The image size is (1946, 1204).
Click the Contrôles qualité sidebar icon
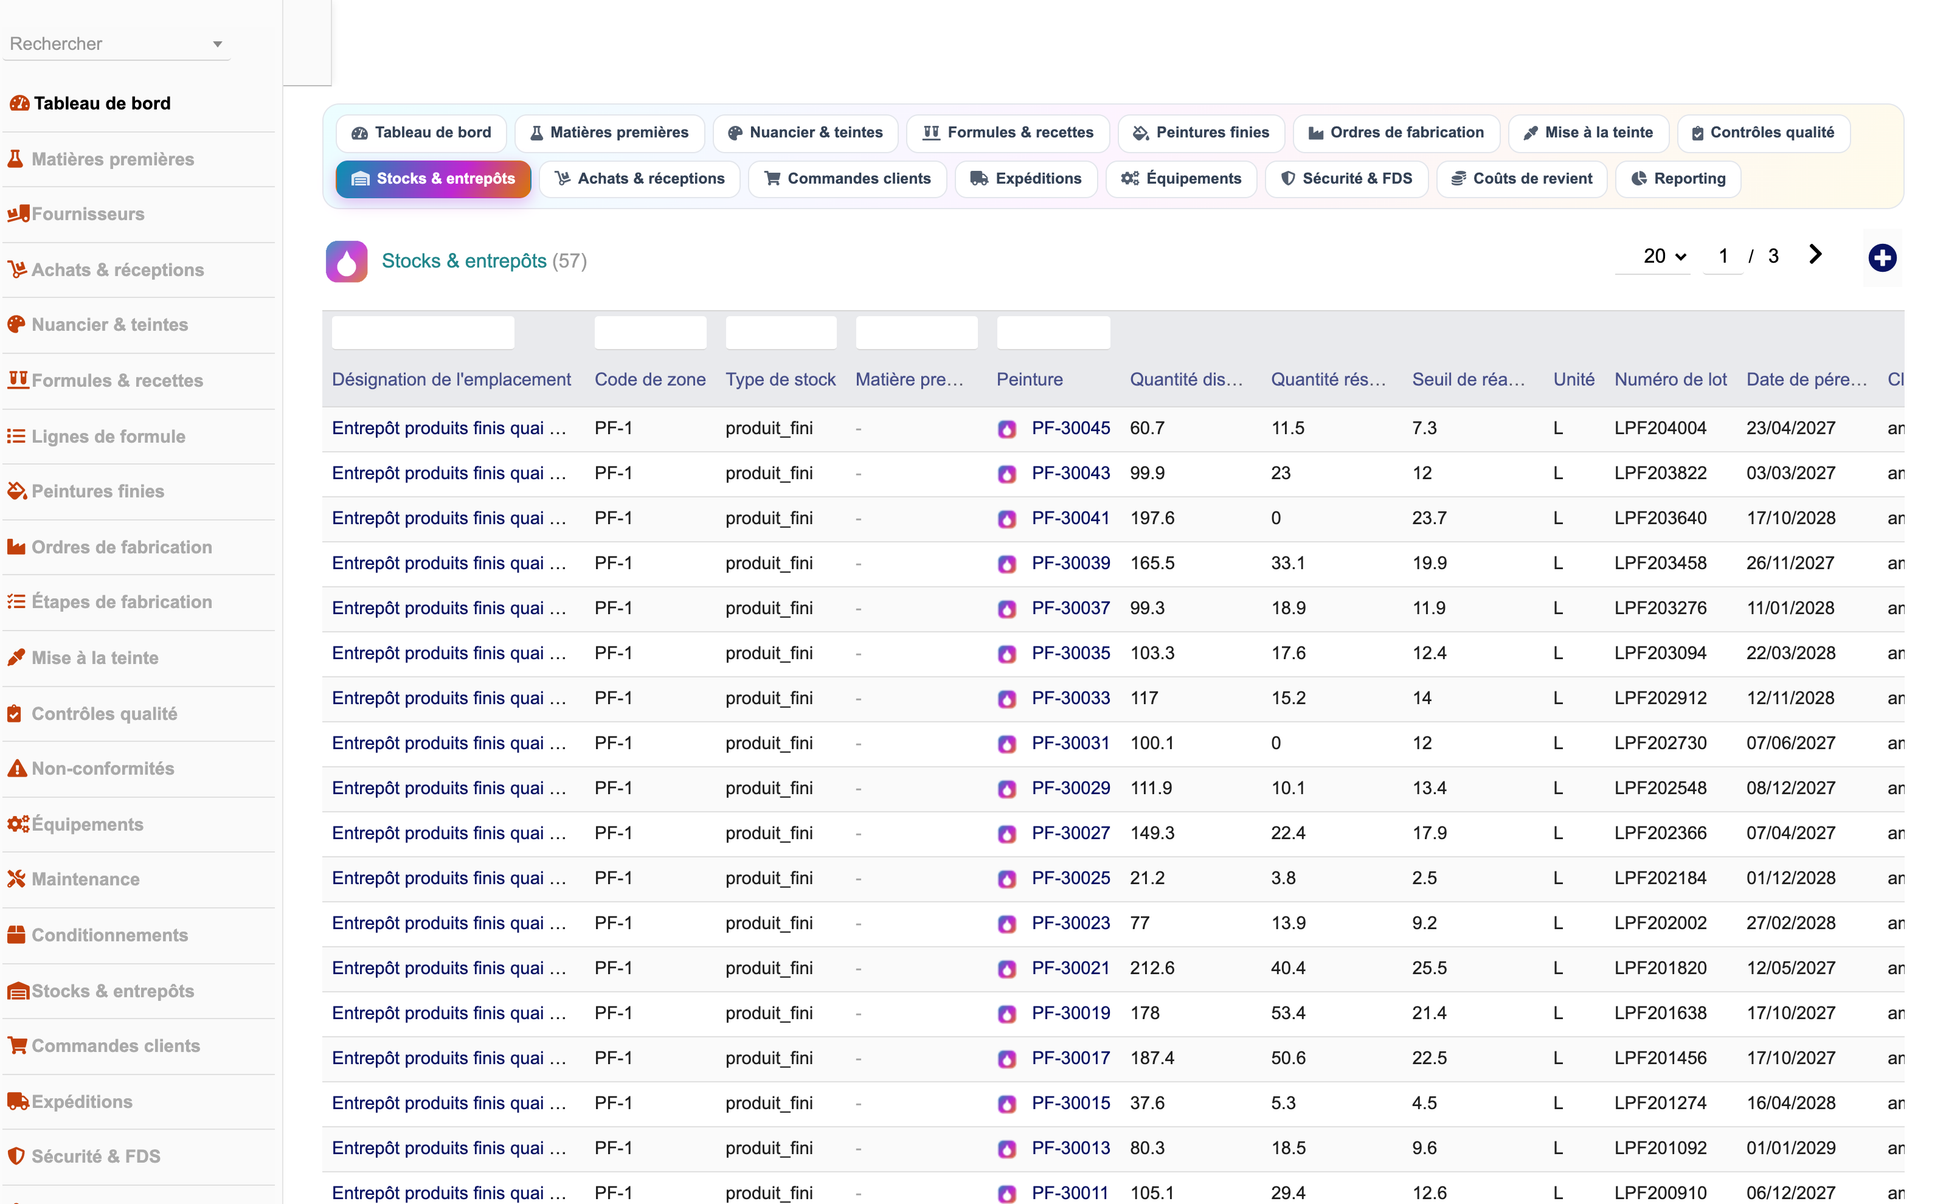14,713
